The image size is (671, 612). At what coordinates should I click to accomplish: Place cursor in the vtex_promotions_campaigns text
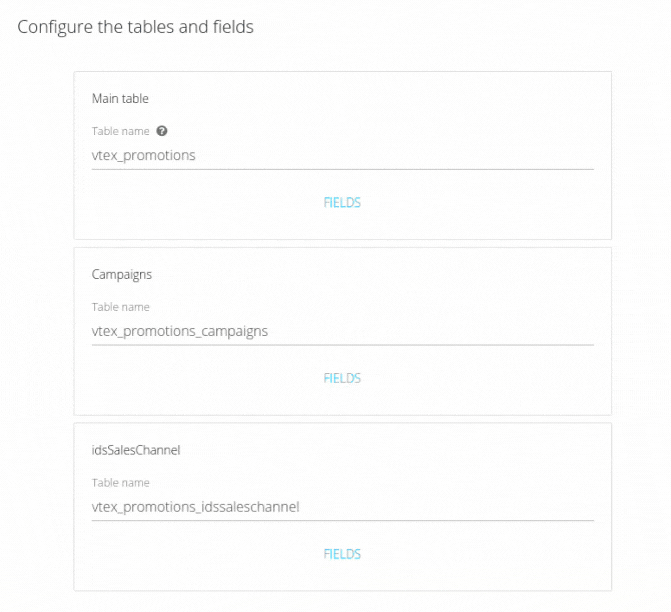(x=180, y=331)
